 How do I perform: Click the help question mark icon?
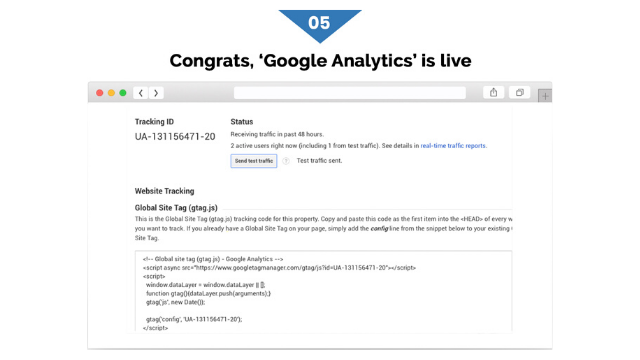click(x=286, y=161)
